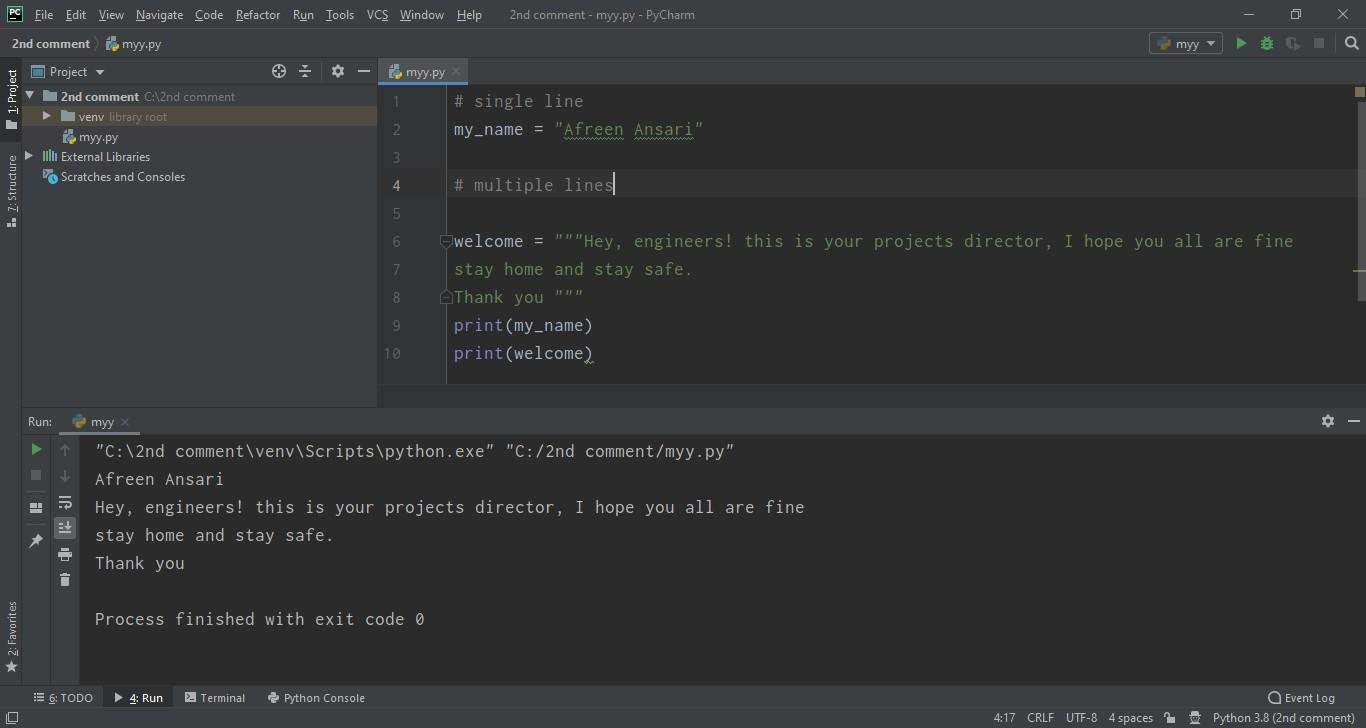
Task: Toggle scroll-to-end in console output
Action: point(65,527)
